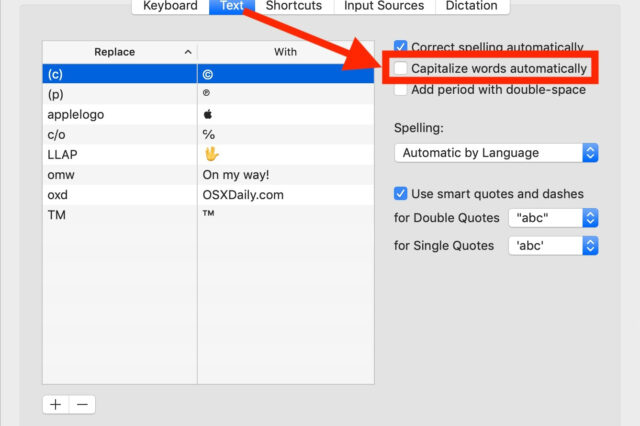
Task: Switch to the Dictation tab
Action: click(472, 7)
